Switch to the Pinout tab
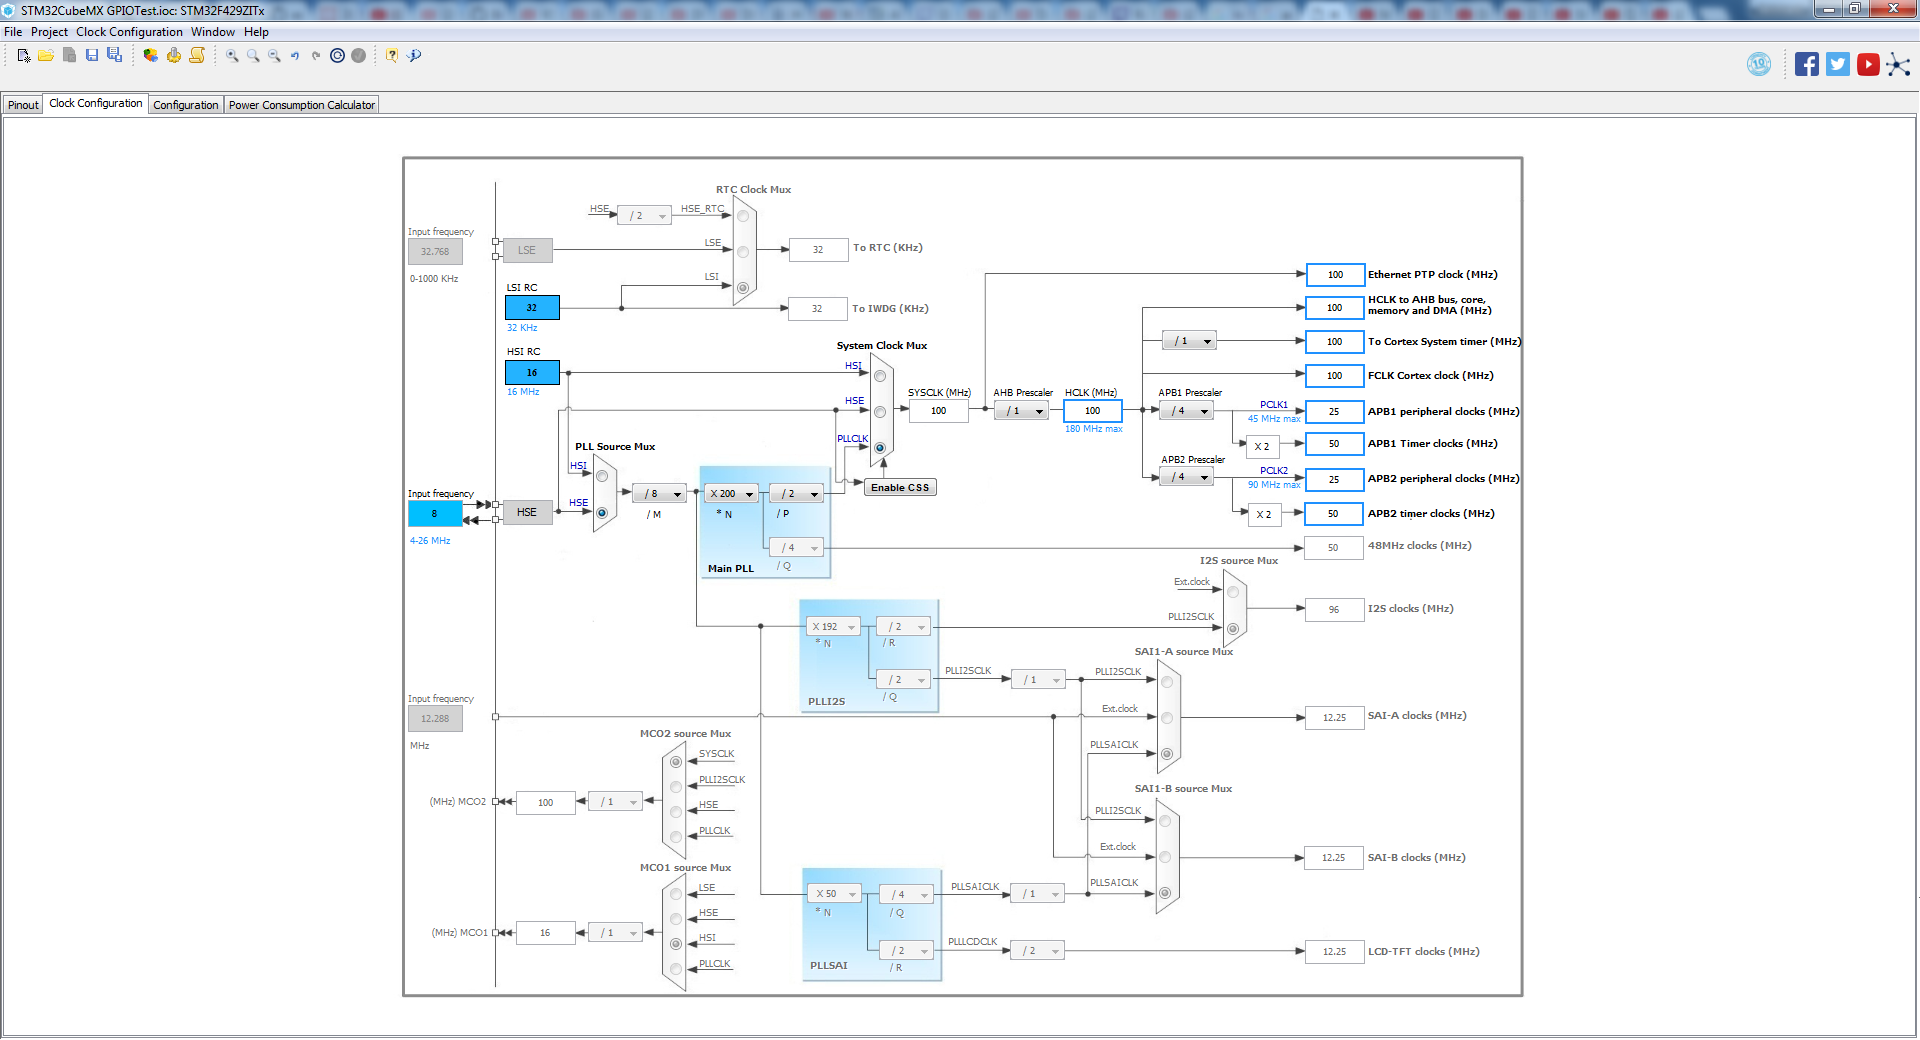Viewport: 1920px width, 1040px height. [x=23, y=105]
